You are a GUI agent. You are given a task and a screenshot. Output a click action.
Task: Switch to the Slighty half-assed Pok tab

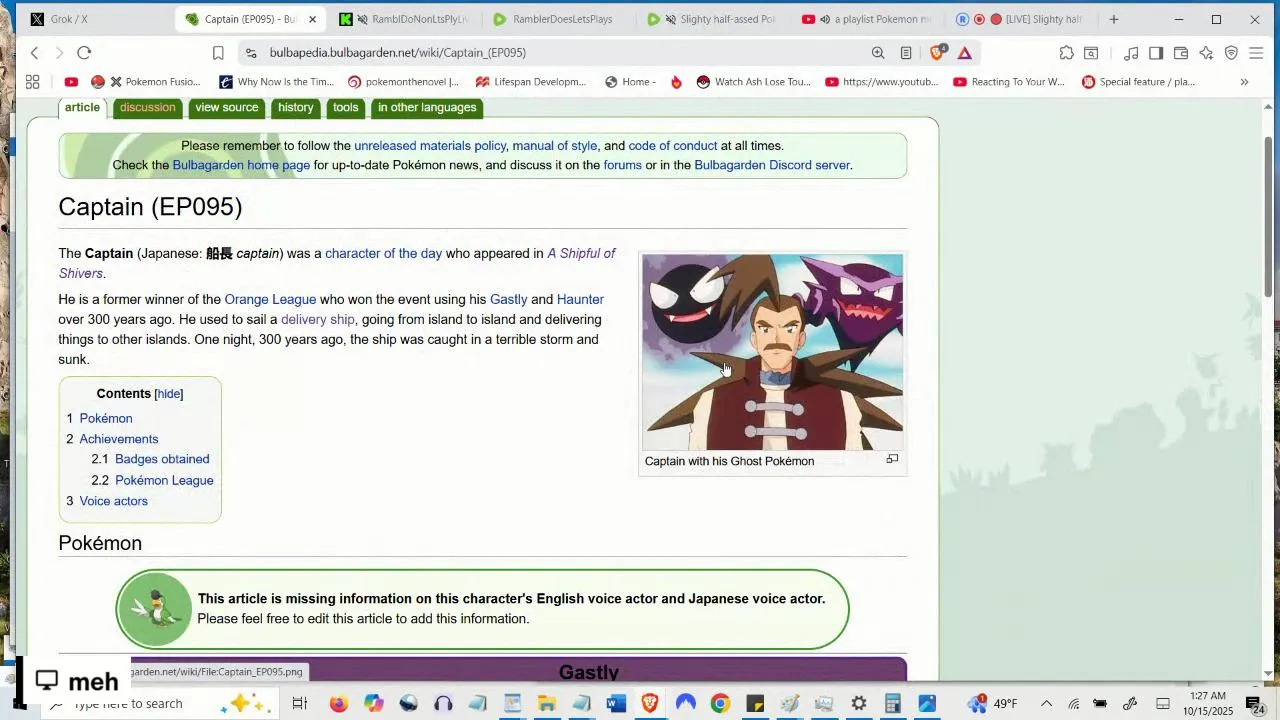(x=712, y=19)
